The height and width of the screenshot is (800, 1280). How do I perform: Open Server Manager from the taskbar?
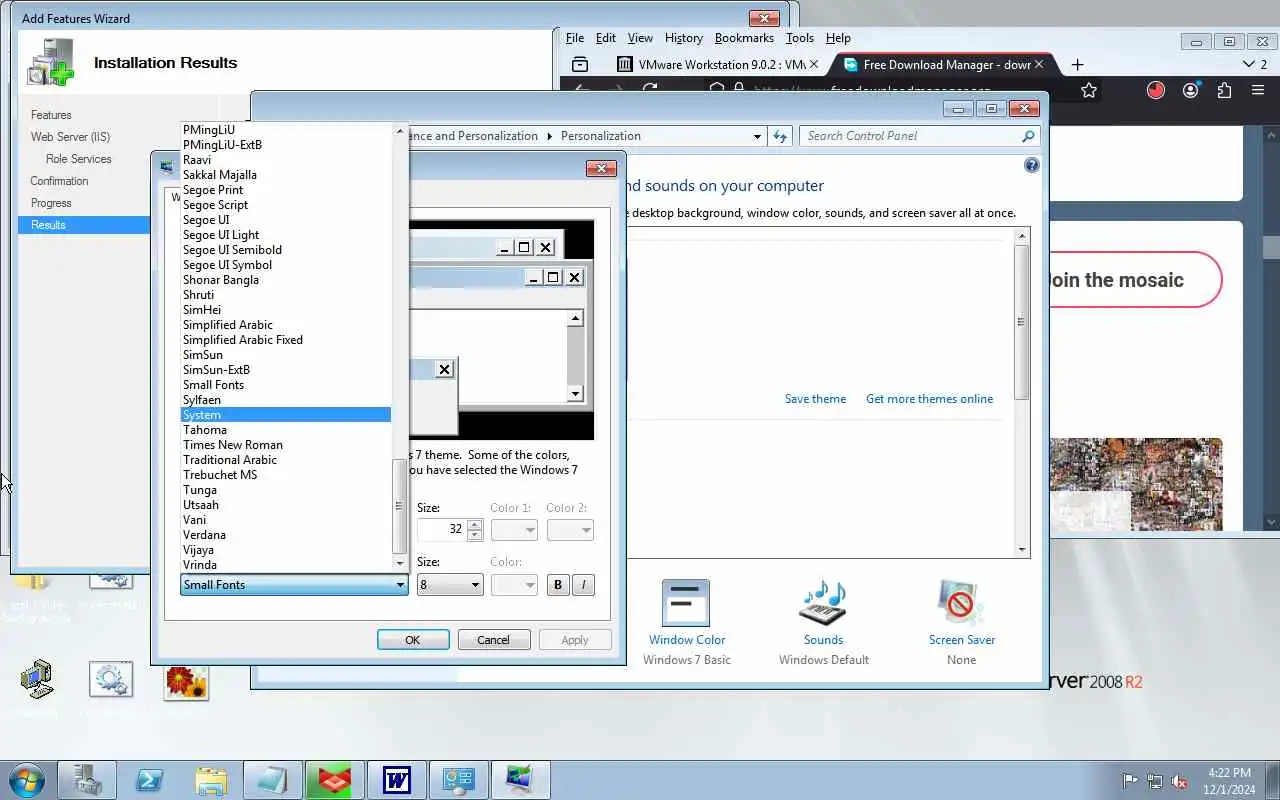click(x=87, y=780)
